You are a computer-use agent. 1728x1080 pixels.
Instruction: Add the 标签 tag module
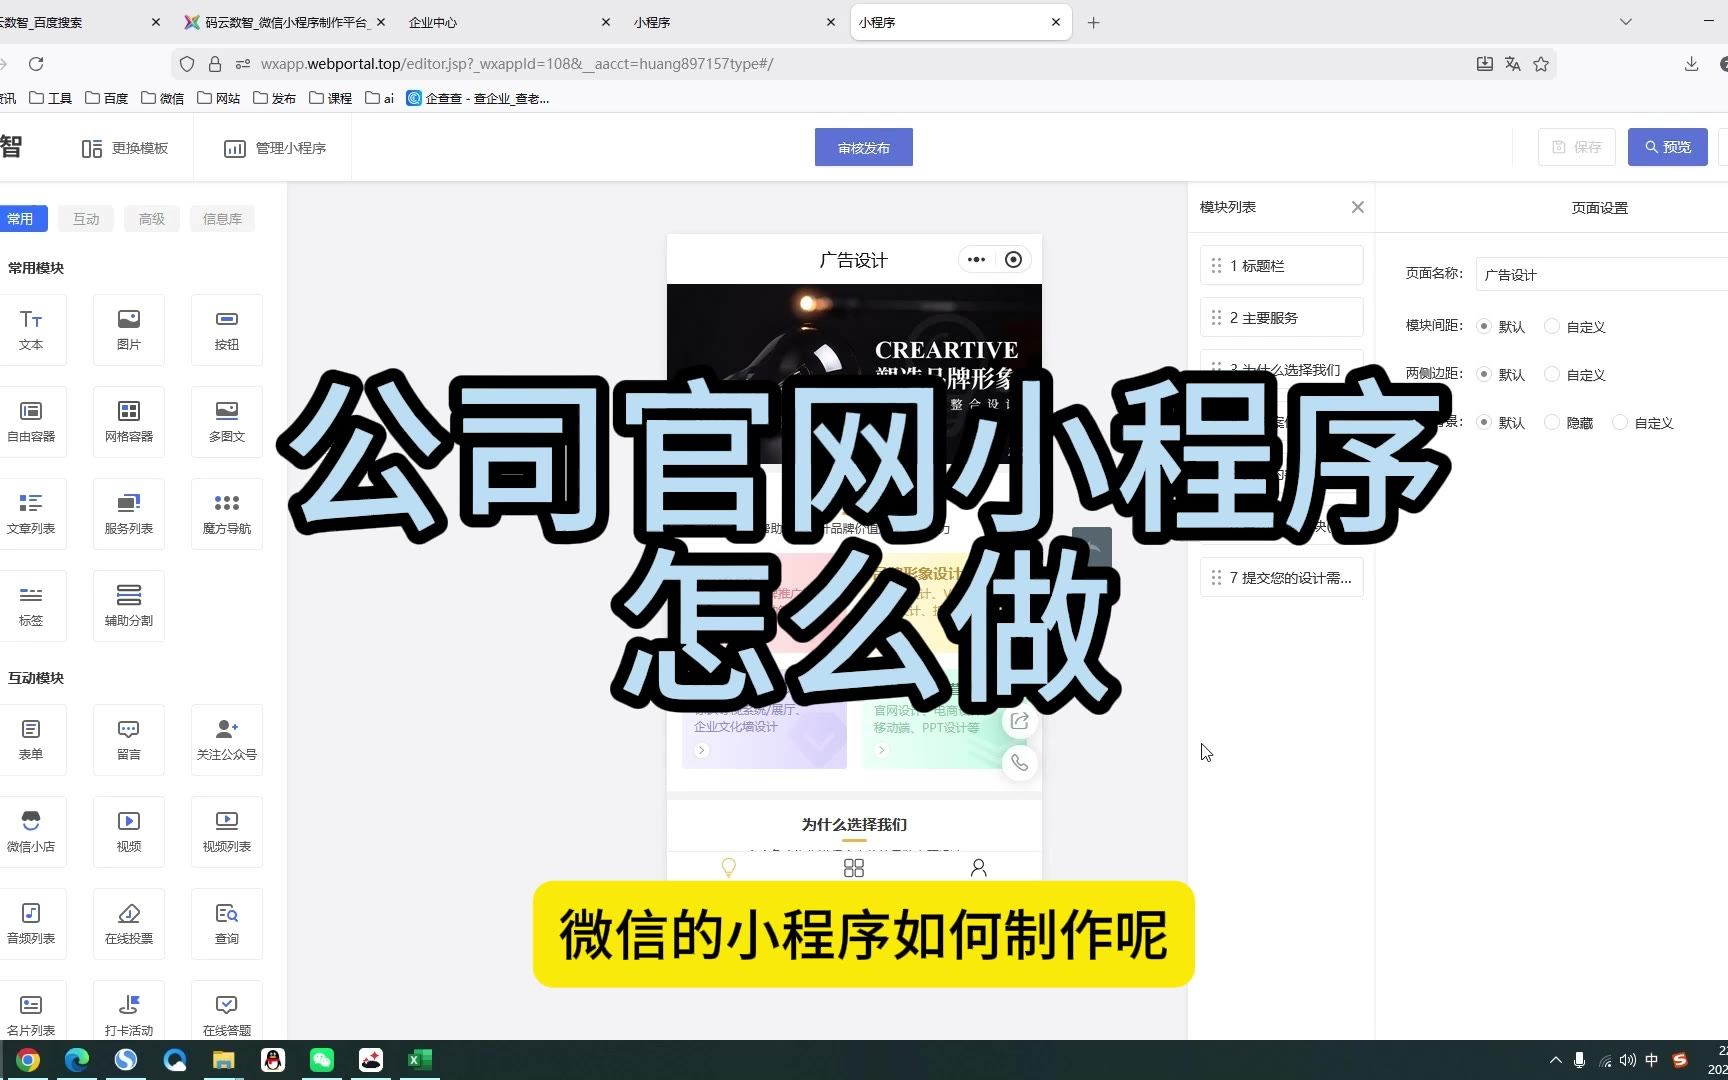click(31, 606)
